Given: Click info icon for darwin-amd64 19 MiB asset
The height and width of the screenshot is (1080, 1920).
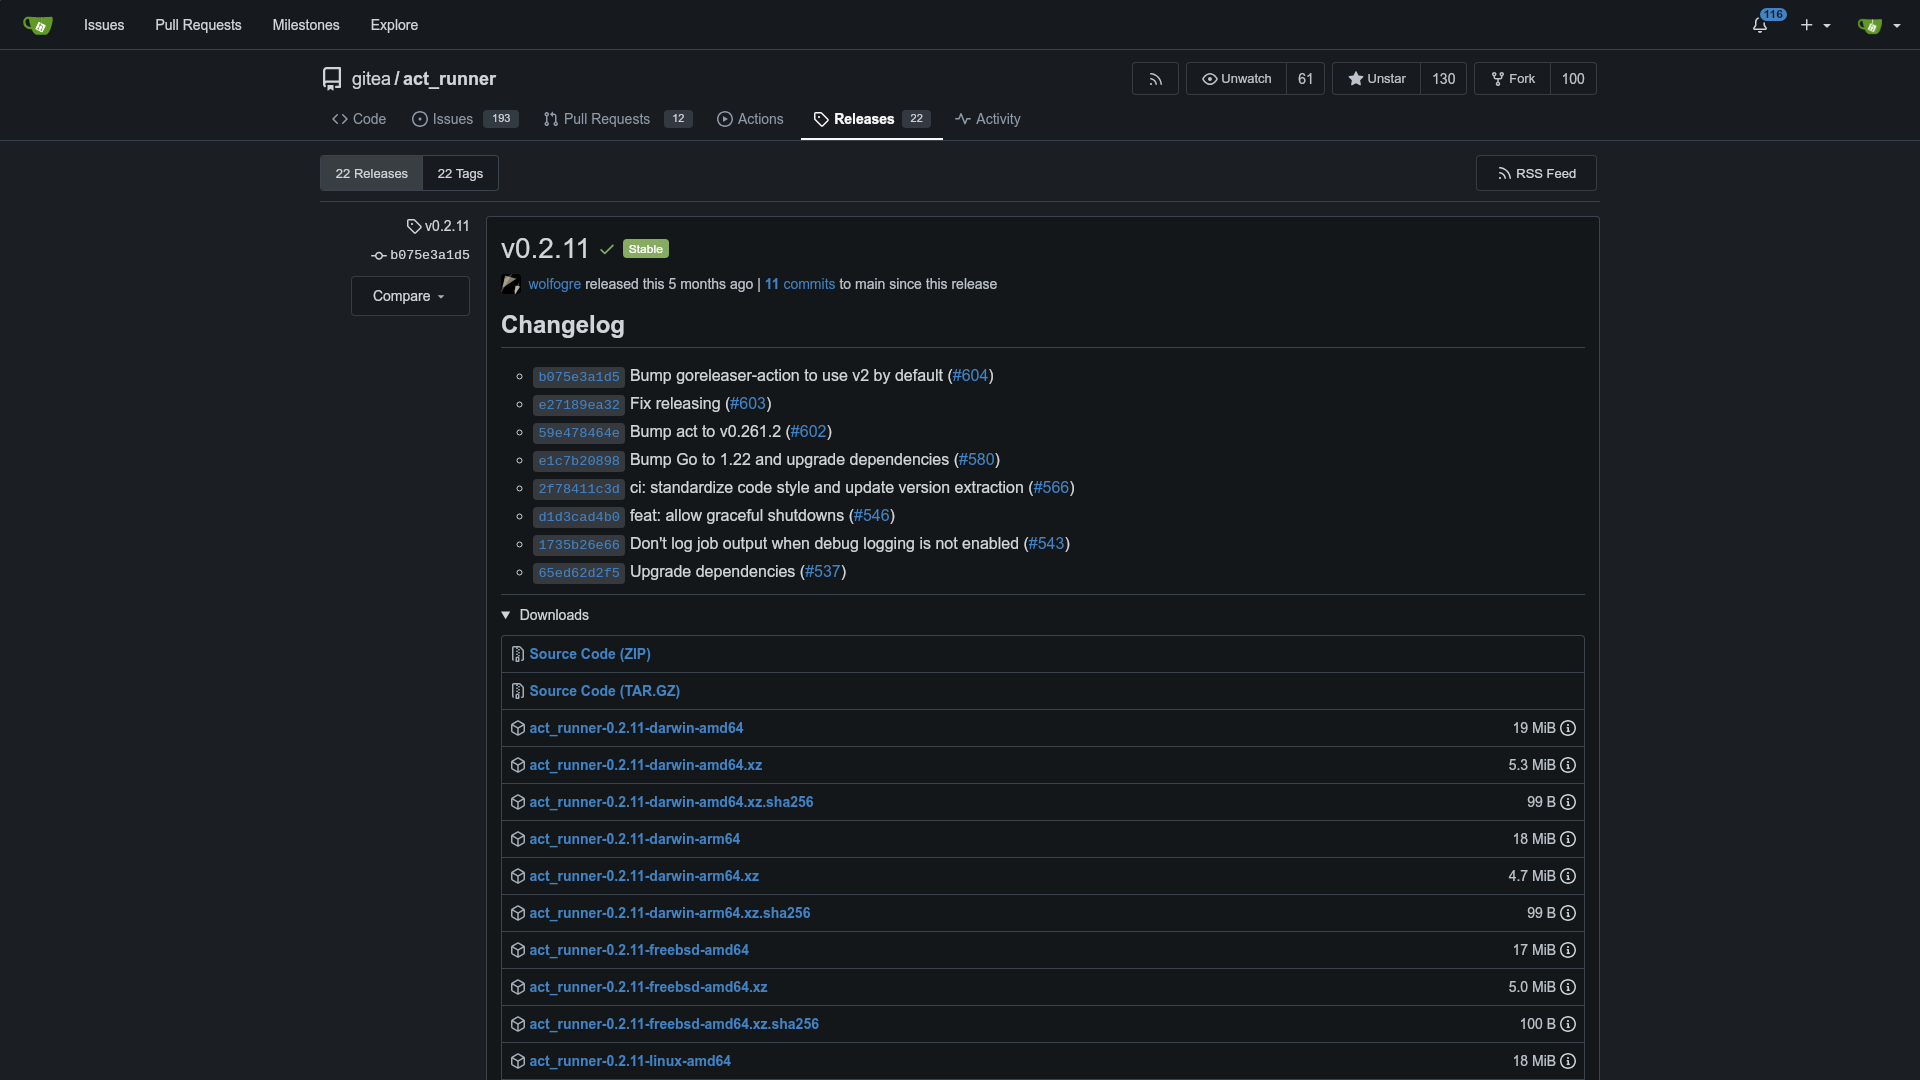Looking at the screenshot, I should point(1568,728).
